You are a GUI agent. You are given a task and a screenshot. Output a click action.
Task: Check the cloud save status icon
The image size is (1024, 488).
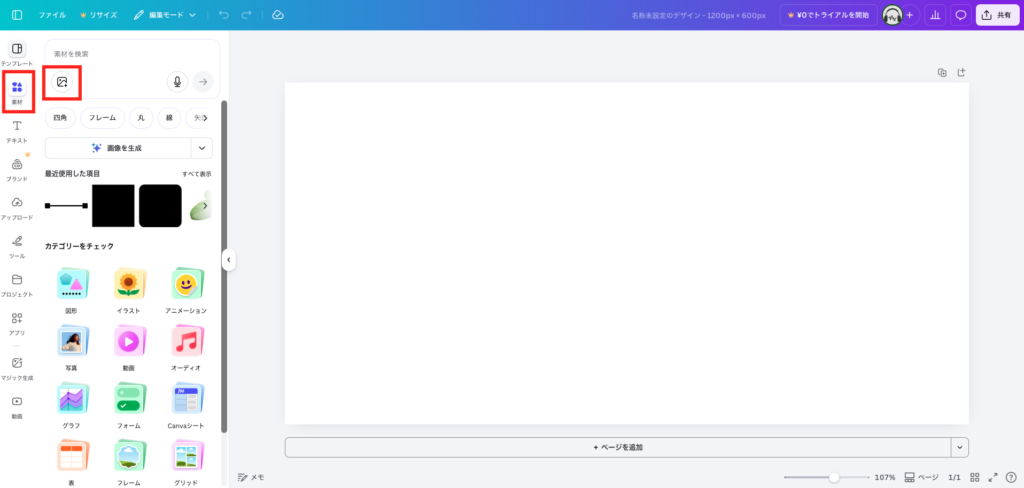(x=278, y=15)
